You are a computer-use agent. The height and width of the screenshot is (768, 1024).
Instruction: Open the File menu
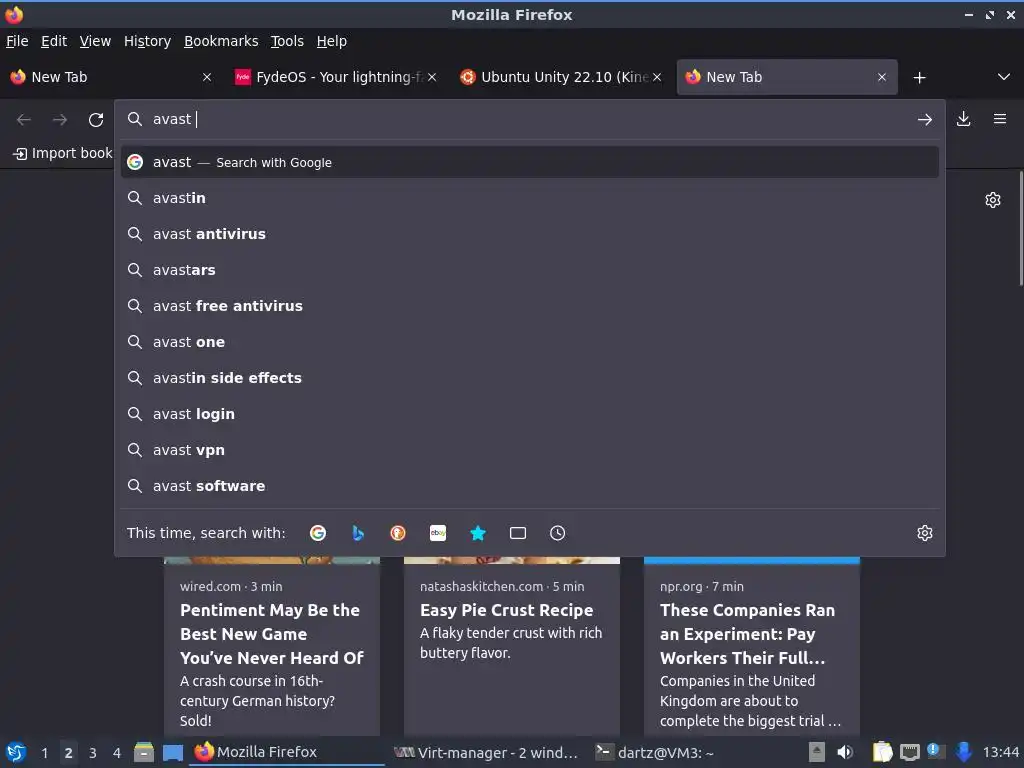click(x=17, y=41)
